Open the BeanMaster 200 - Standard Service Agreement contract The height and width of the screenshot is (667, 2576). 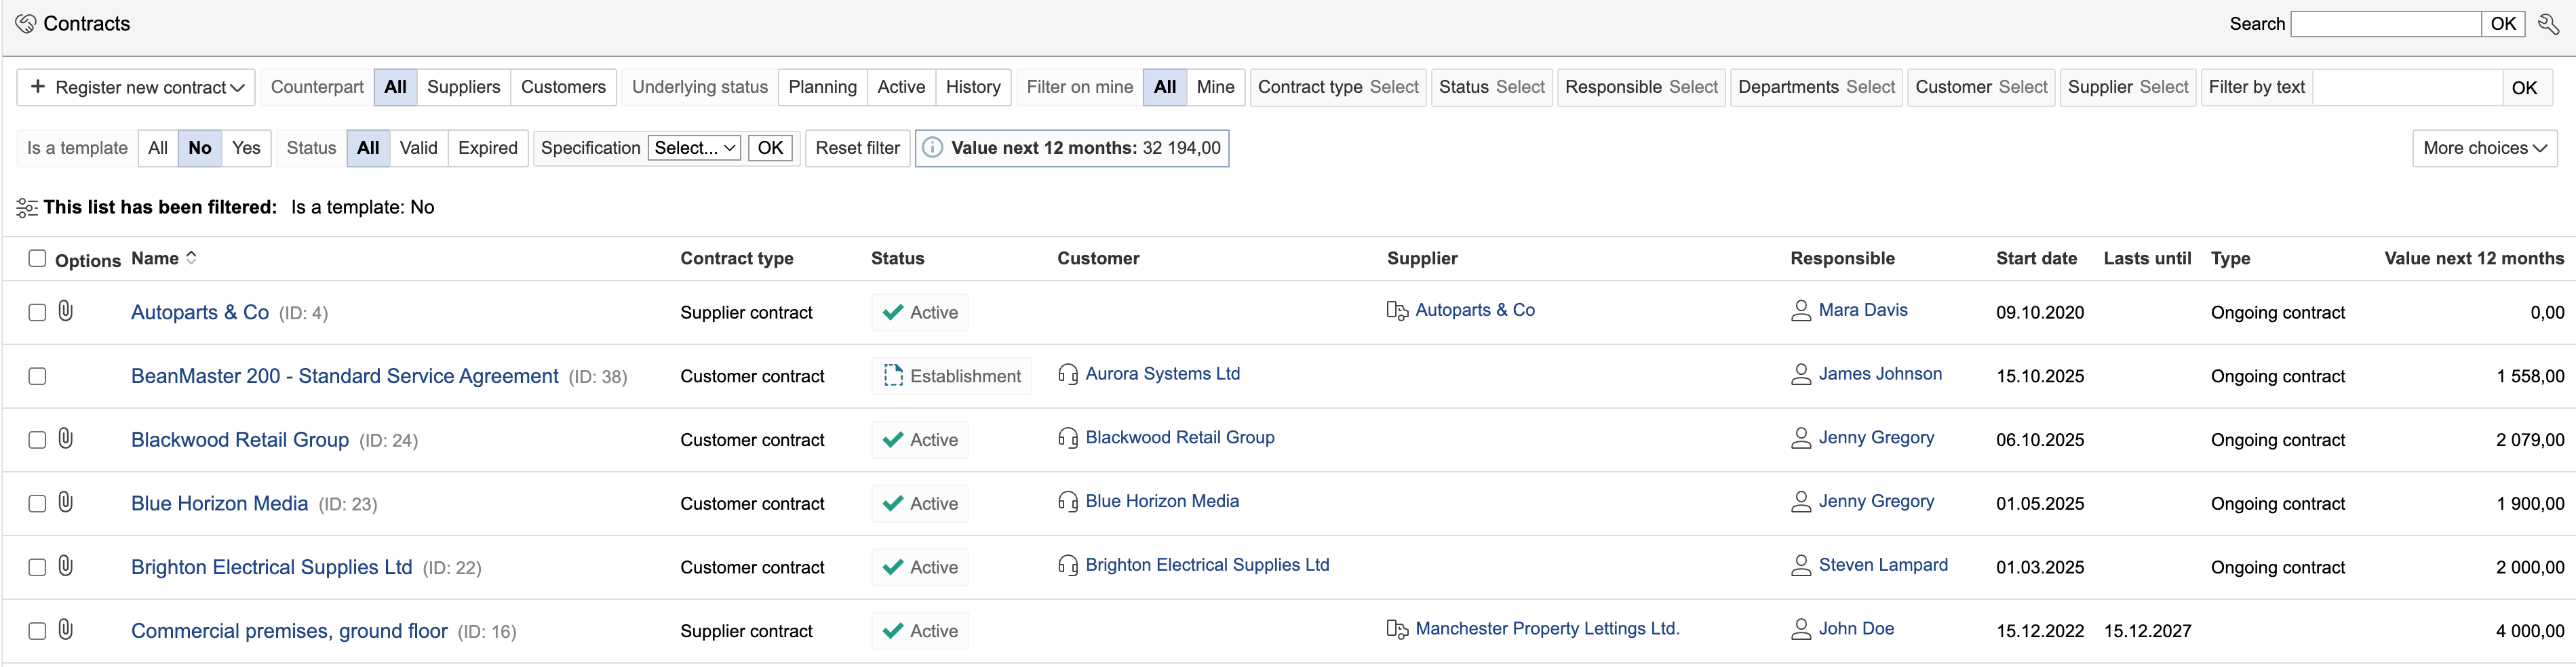click(x=345, y=376)
